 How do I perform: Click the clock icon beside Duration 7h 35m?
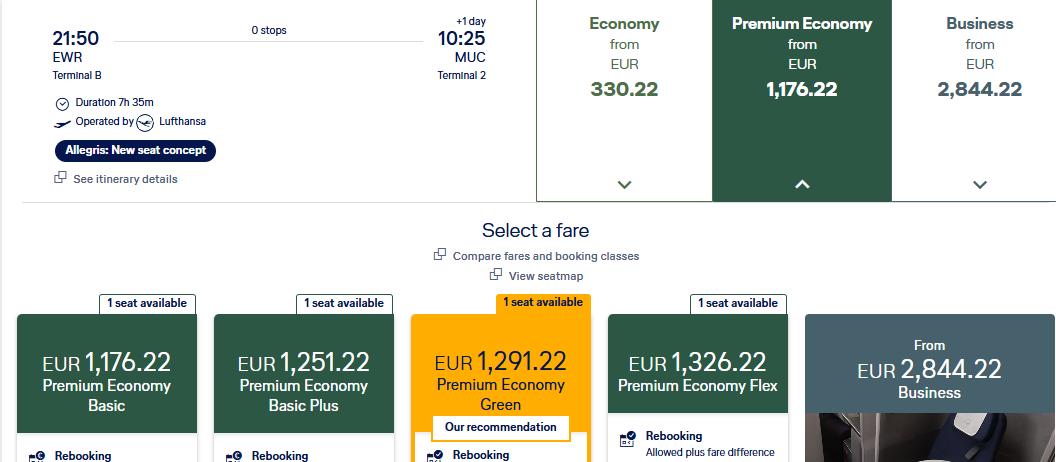tap(62, 104)
